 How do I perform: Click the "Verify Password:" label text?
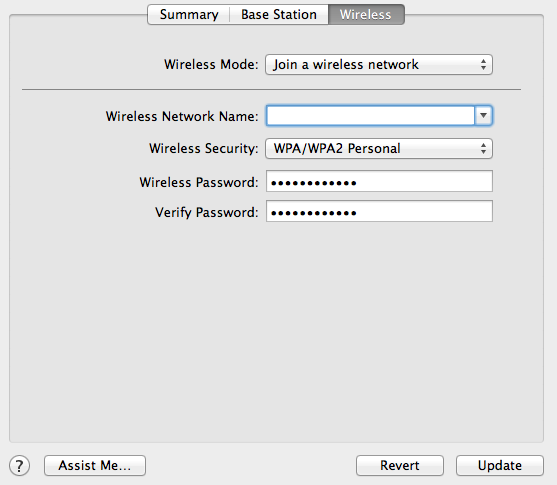pos(207,212)
